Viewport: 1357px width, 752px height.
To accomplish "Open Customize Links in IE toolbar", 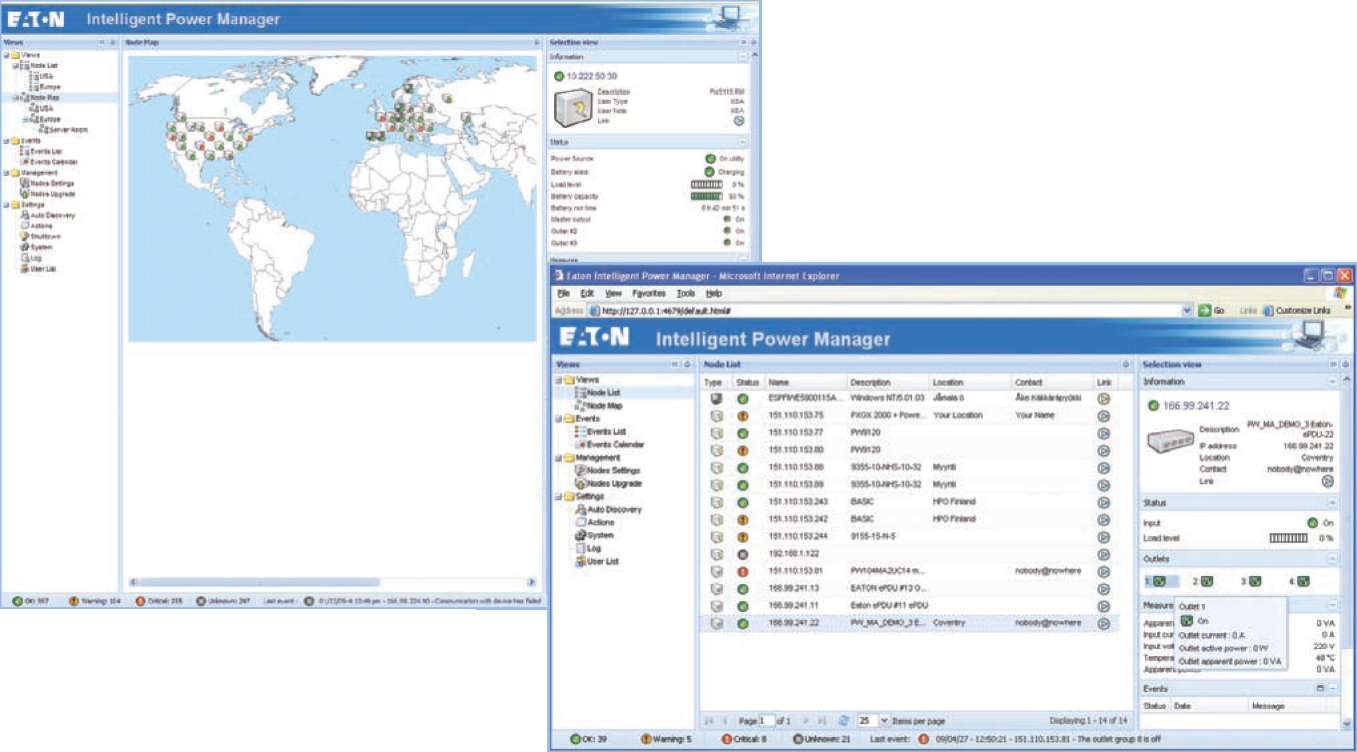I will click(1296, 311).
